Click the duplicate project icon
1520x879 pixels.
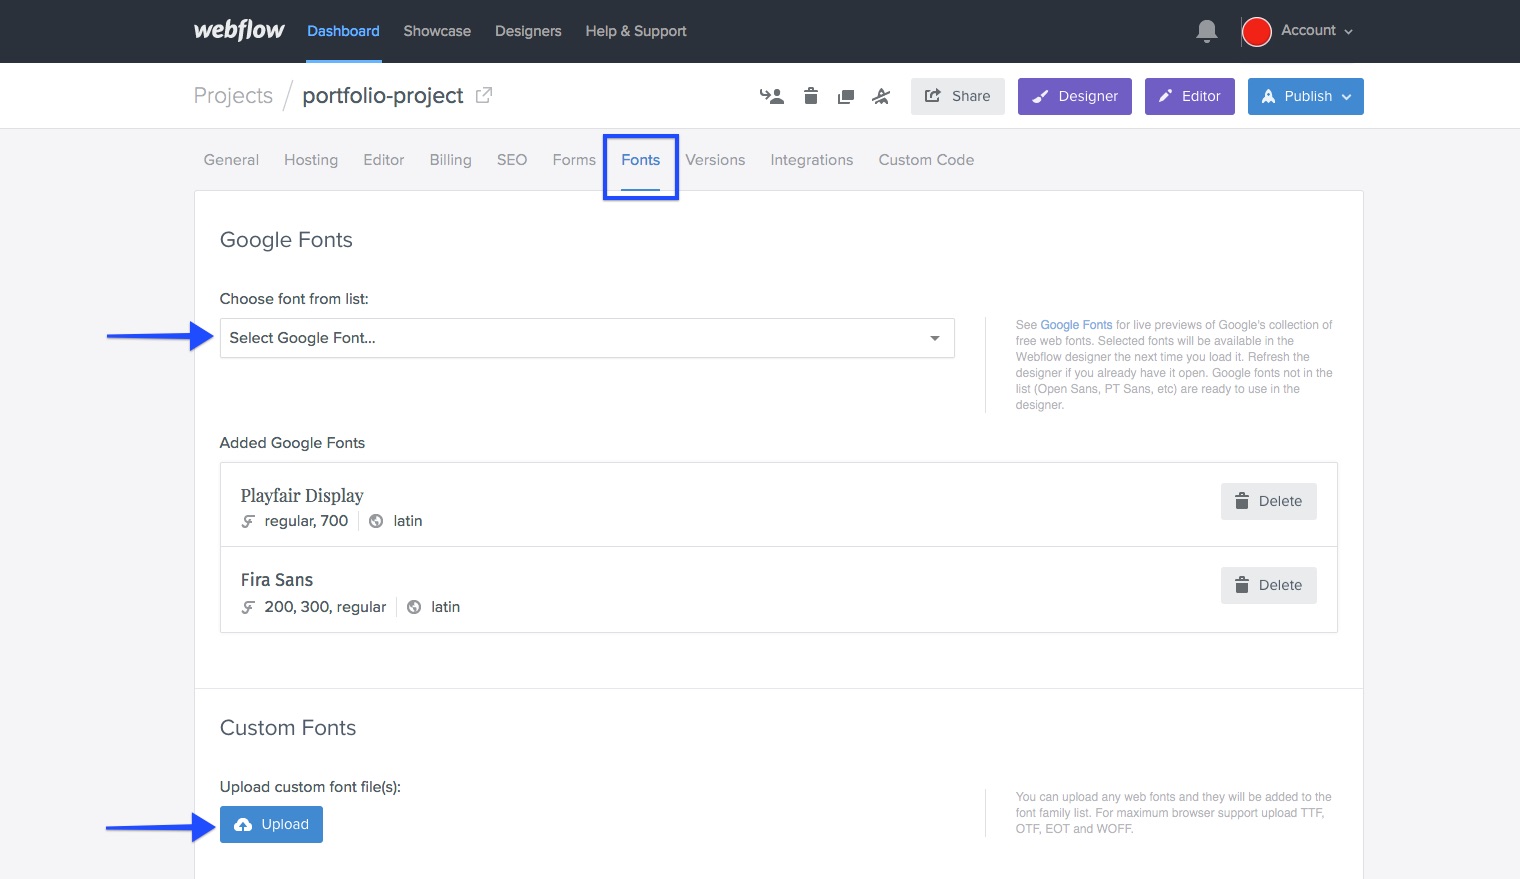click(846, 97)
